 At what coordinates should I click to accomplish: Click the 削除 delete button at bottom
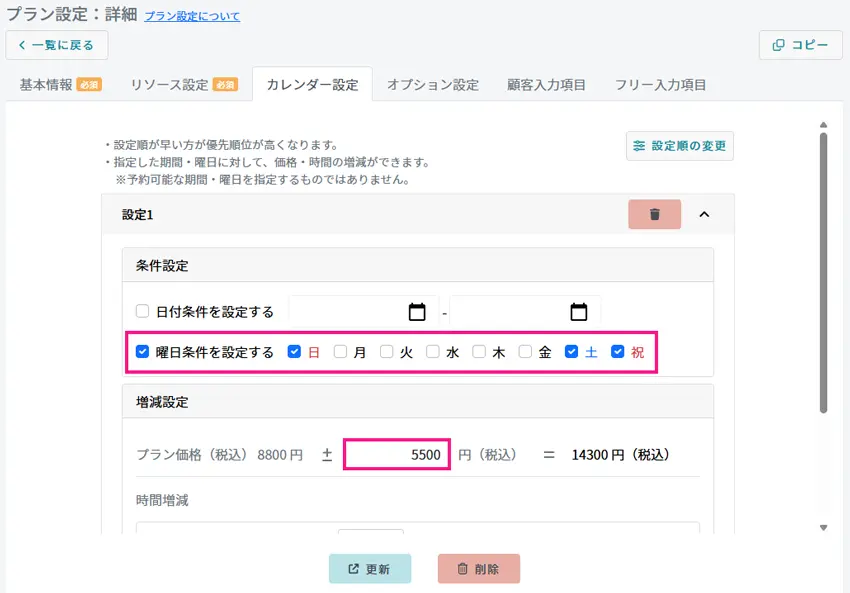479,569
